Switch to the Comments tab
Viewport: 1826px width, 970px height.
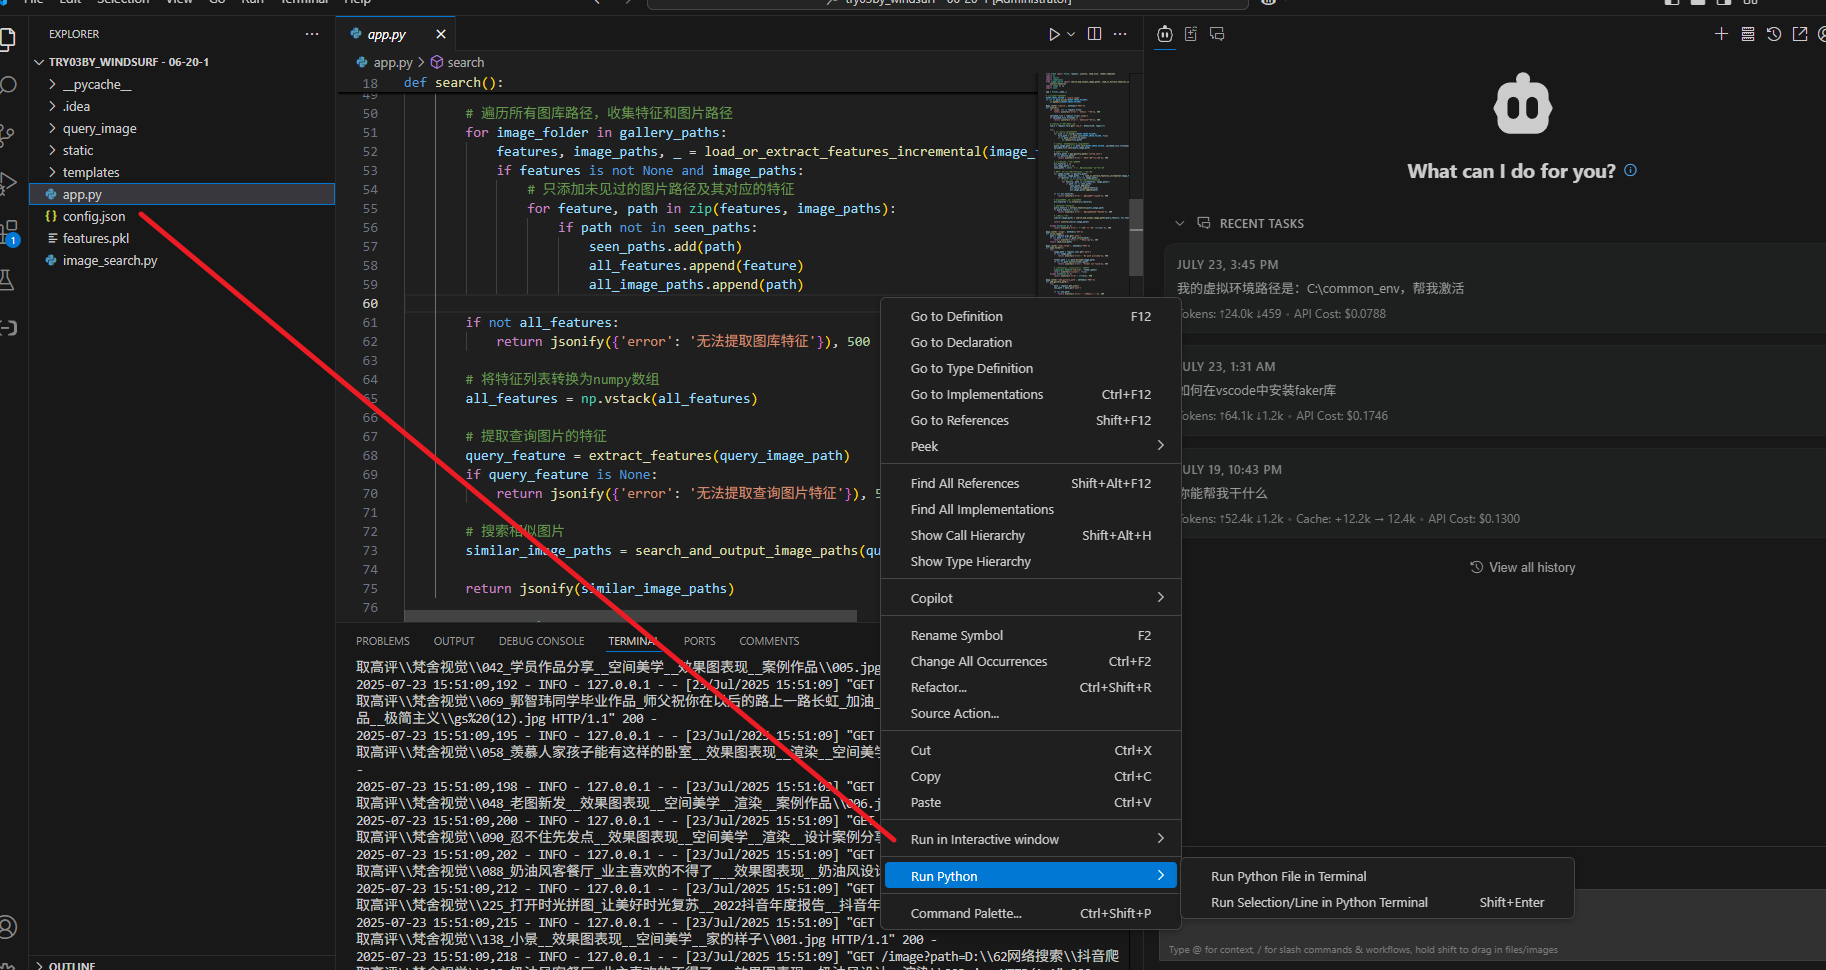(x=769, y=641)
